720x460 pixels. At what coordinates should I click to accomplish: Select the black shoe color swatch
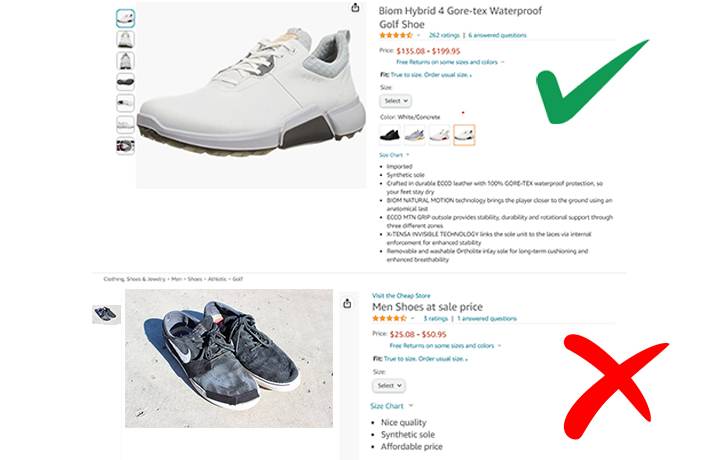click(x=390, y=135)
